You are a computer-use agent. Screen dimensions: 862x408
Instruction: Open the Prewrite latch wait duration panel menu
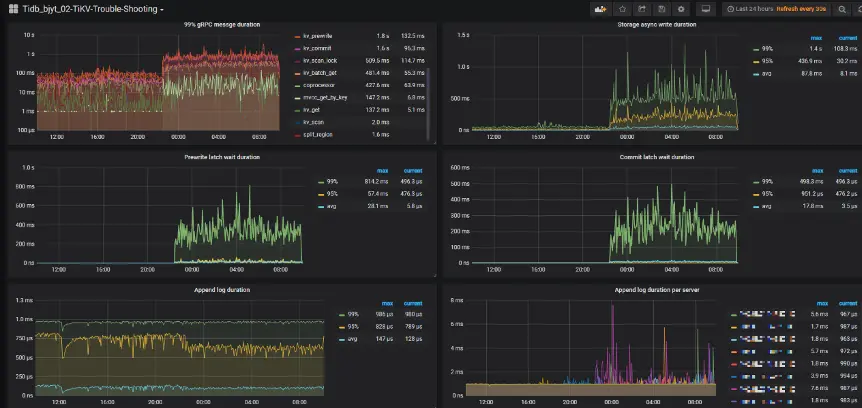point(222,157)
